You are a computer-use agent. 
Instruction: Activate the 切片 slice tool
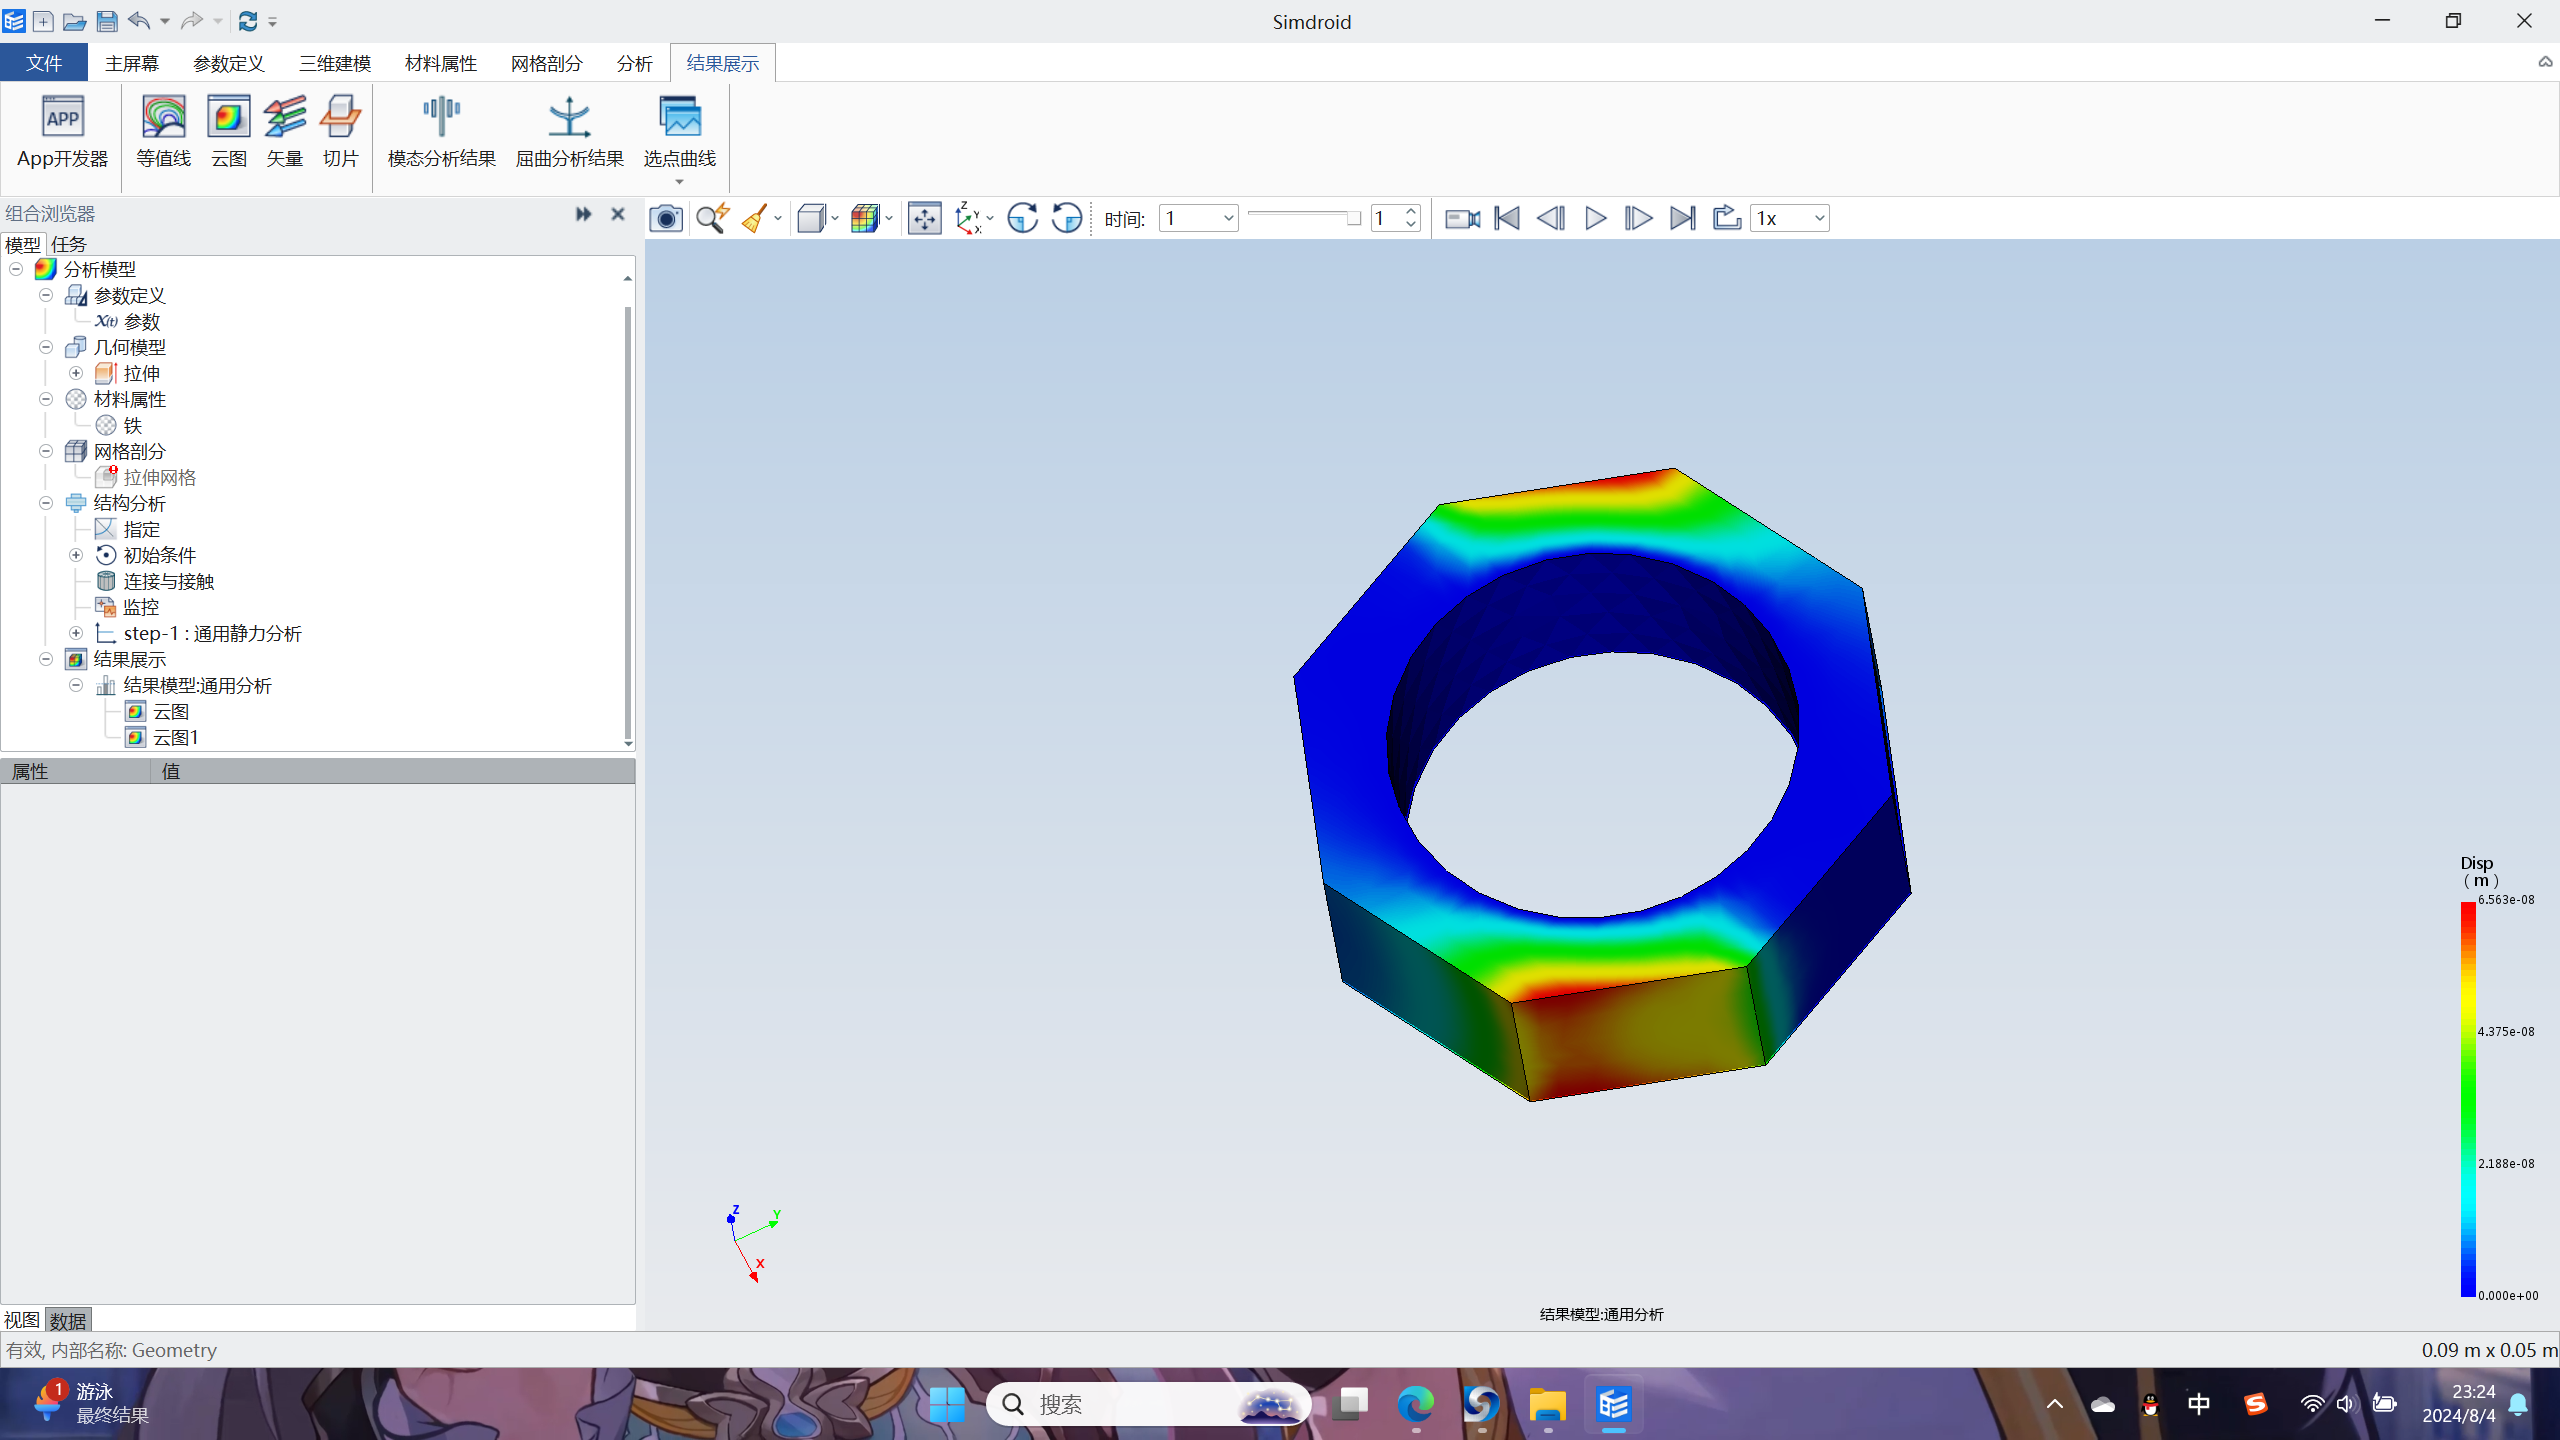tap(340, 131)
